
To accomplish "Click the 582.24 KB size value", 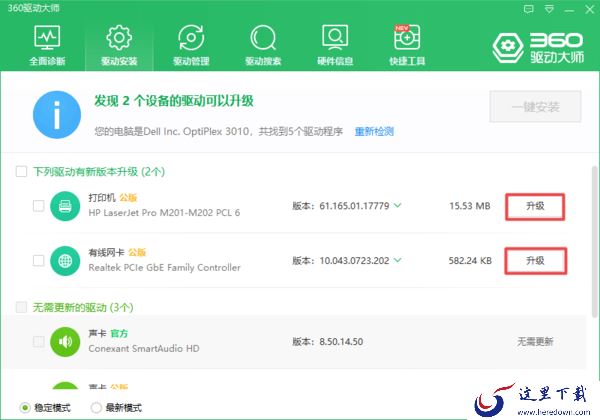I will [470, 260].
